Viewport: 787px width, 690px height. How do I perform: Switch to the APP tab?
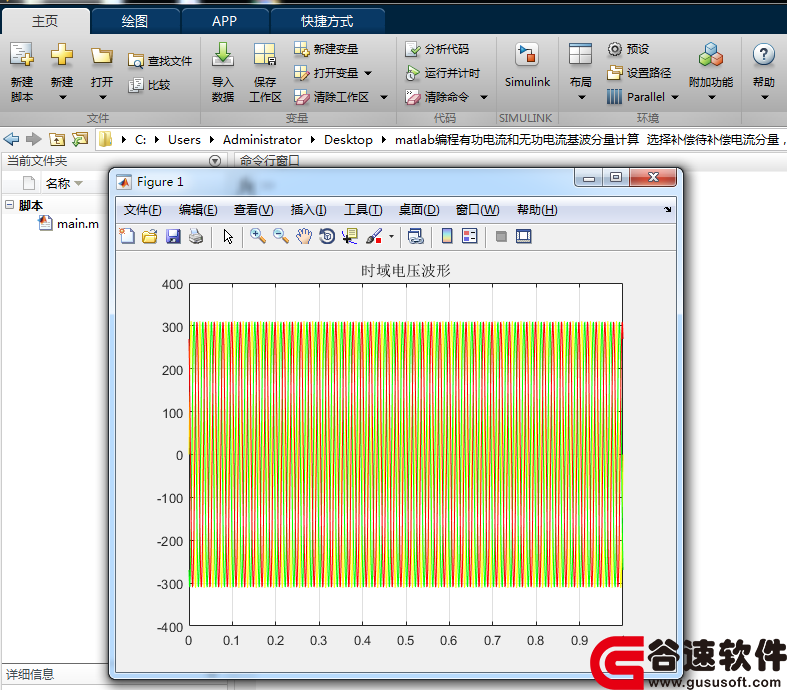pos(224,21)
